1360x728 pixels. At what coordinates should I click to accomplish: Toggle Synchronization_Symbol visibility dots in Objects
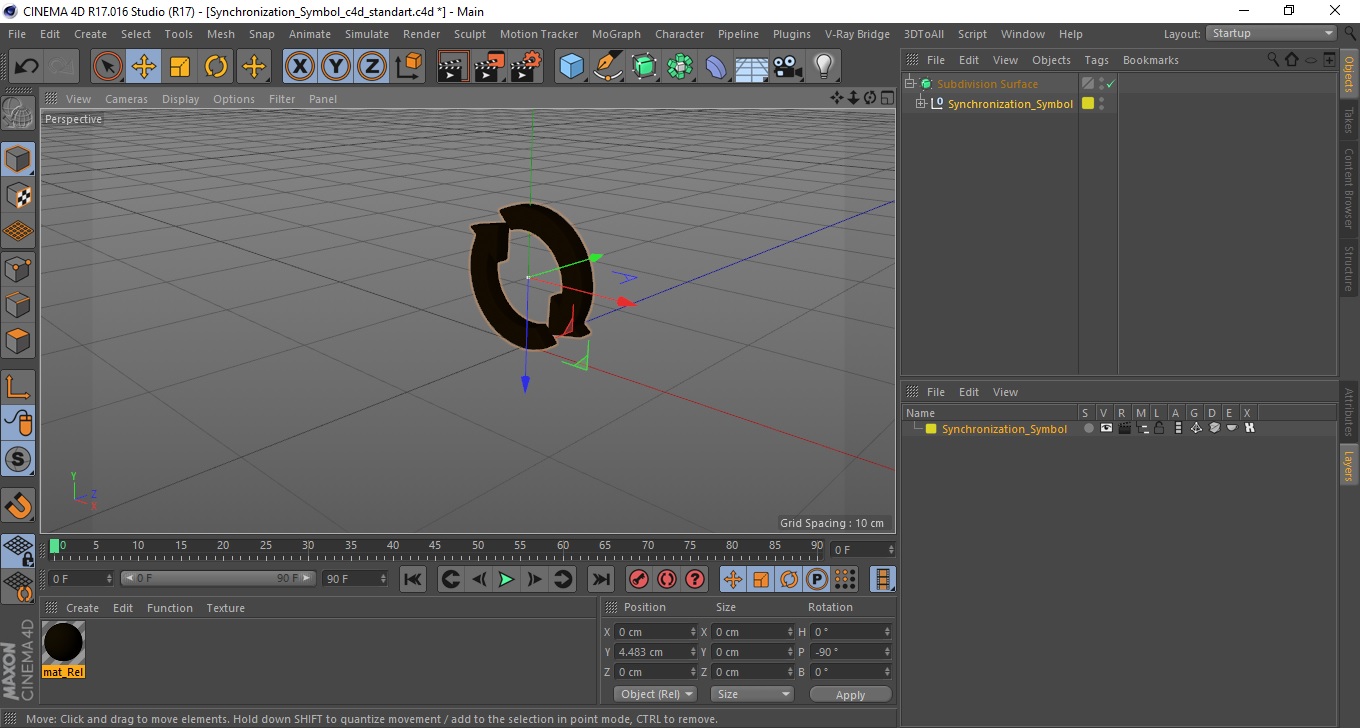1102,104
